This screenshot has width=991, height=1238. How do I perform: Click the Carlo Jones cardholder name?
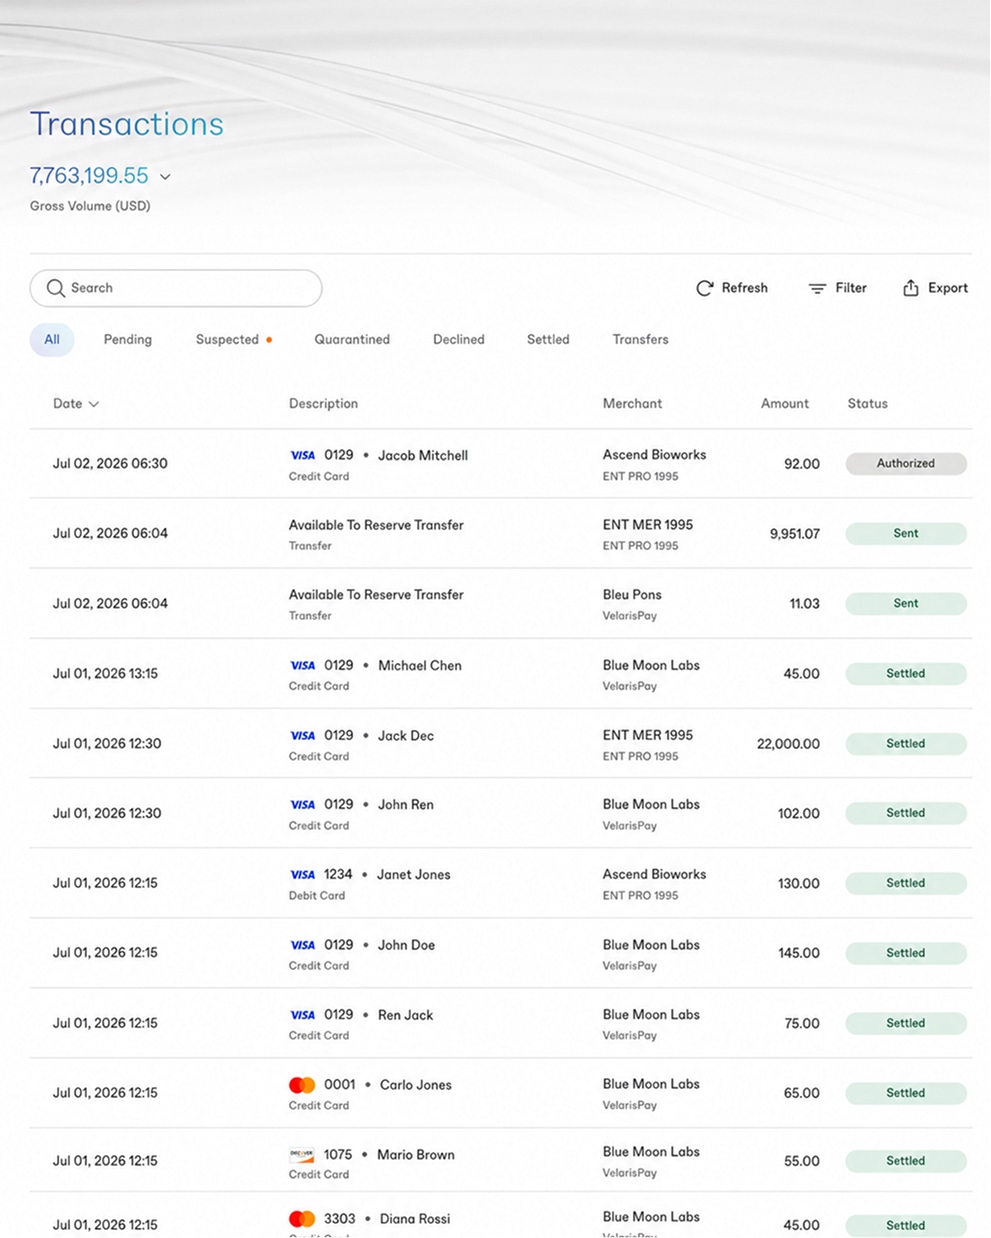click(x=416, y=1085)
